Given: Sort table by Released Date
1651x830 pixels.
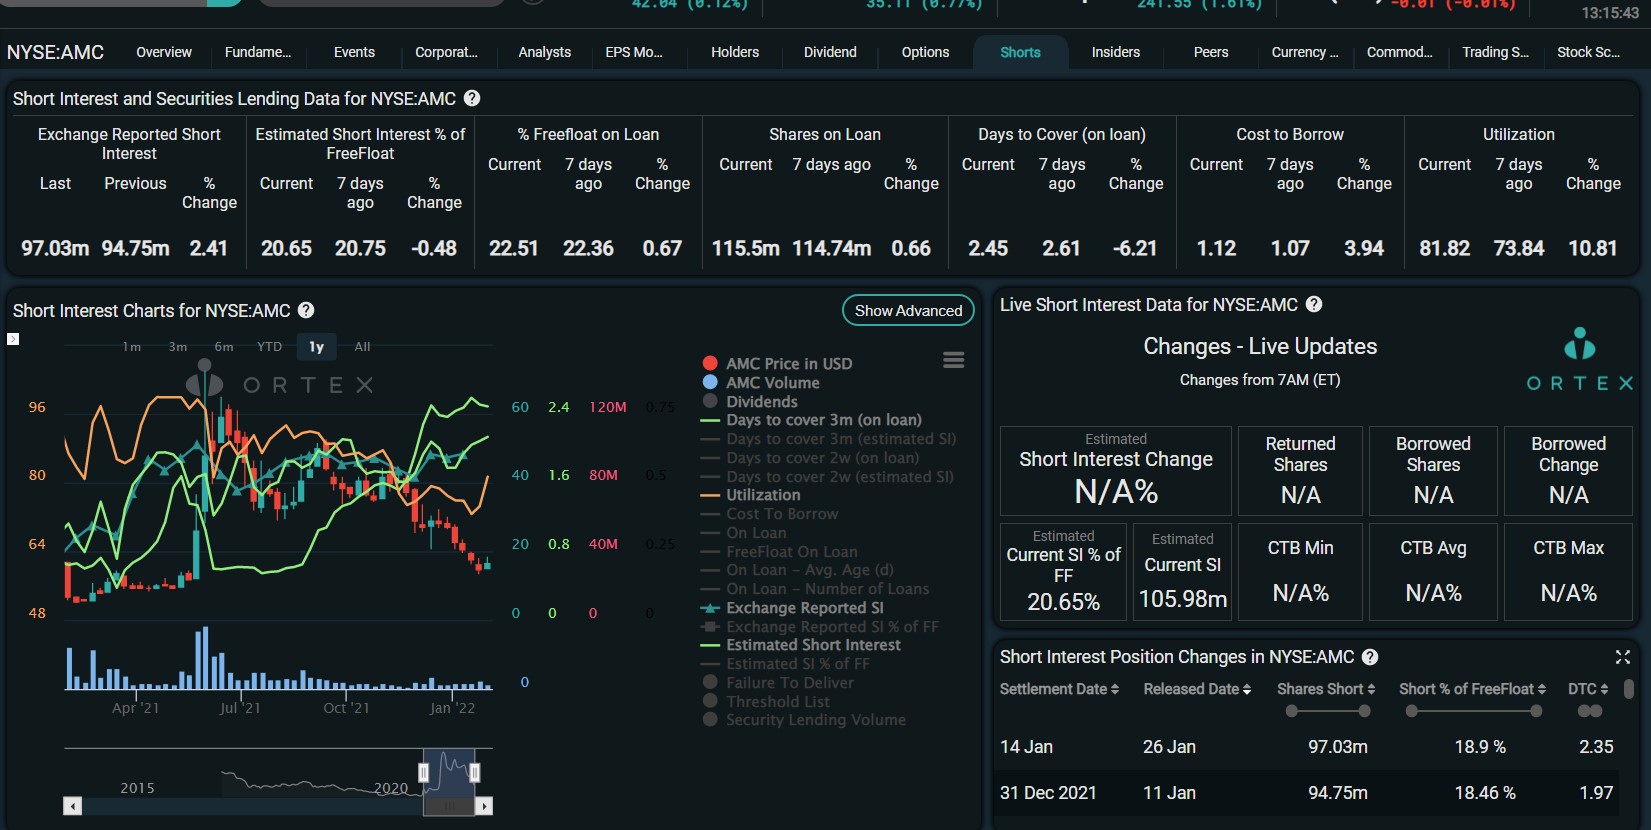Looking at the screenshot, I should (x=1197, y=689).
